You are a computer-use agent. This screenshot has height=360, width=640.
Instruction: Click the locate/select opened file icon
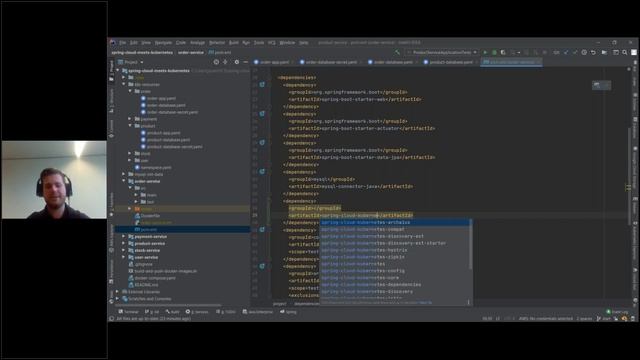click(216, 62)
